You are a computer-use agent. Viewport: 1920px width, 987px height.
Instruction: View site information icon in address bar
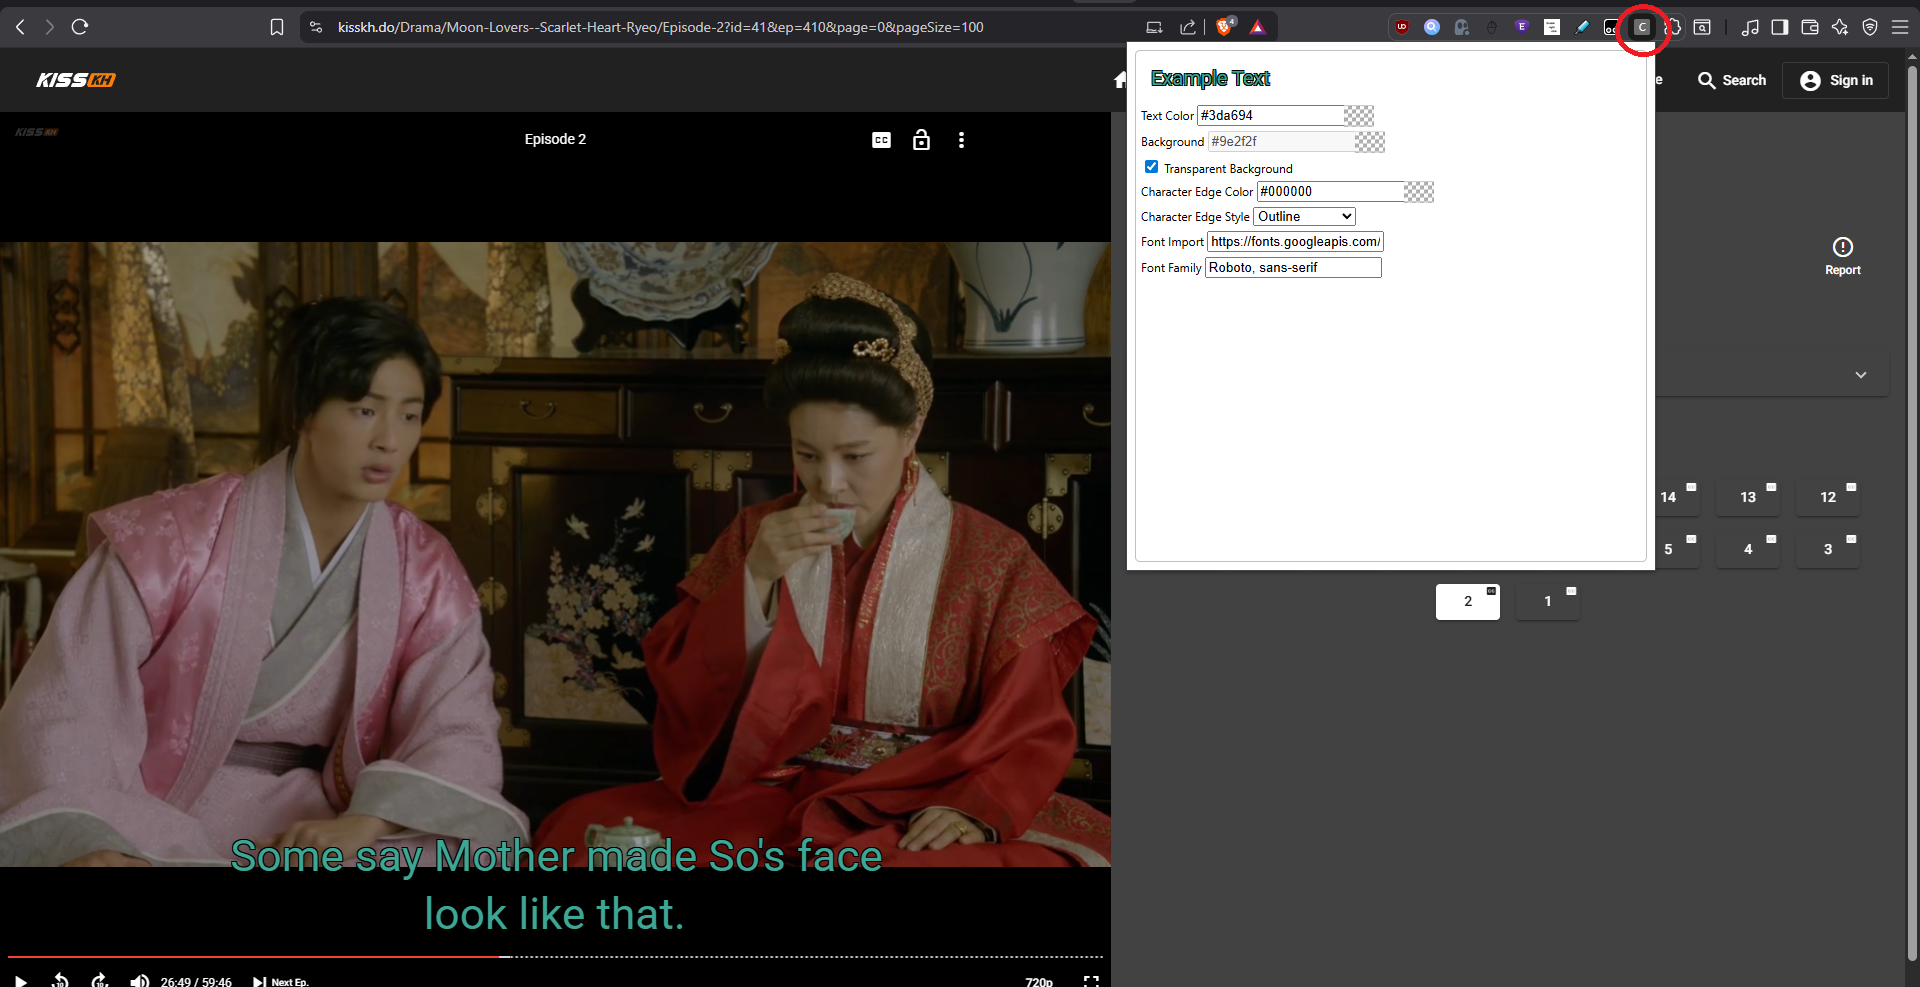316,27
